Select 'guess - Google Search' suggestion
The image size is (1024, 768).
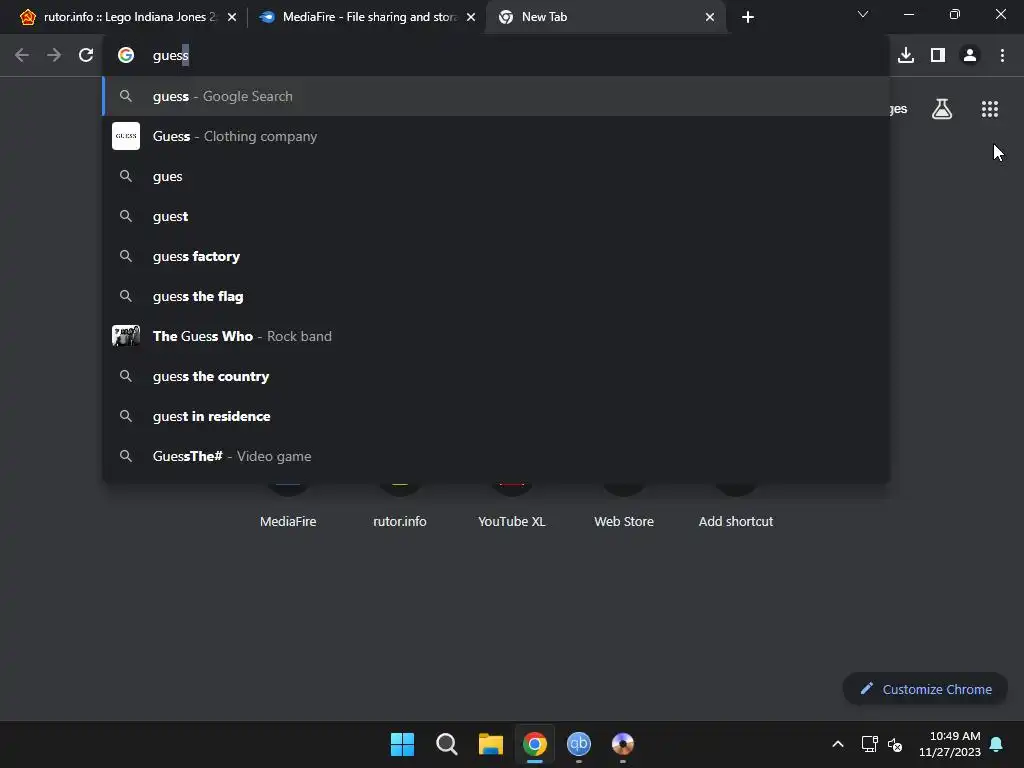pyautogui.click(x=496, y=96)
